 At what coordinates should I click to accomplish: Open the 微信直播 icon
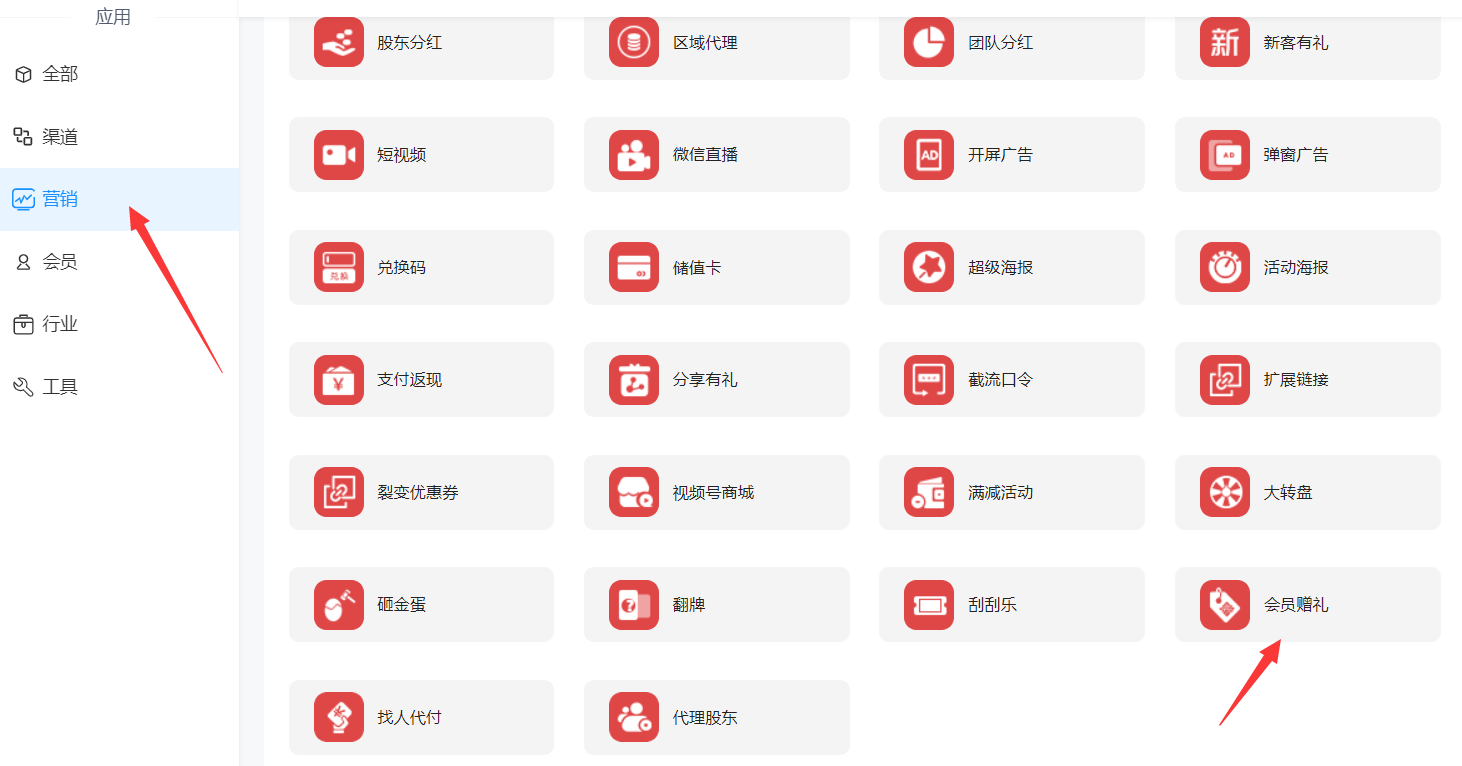click(634, 155)
